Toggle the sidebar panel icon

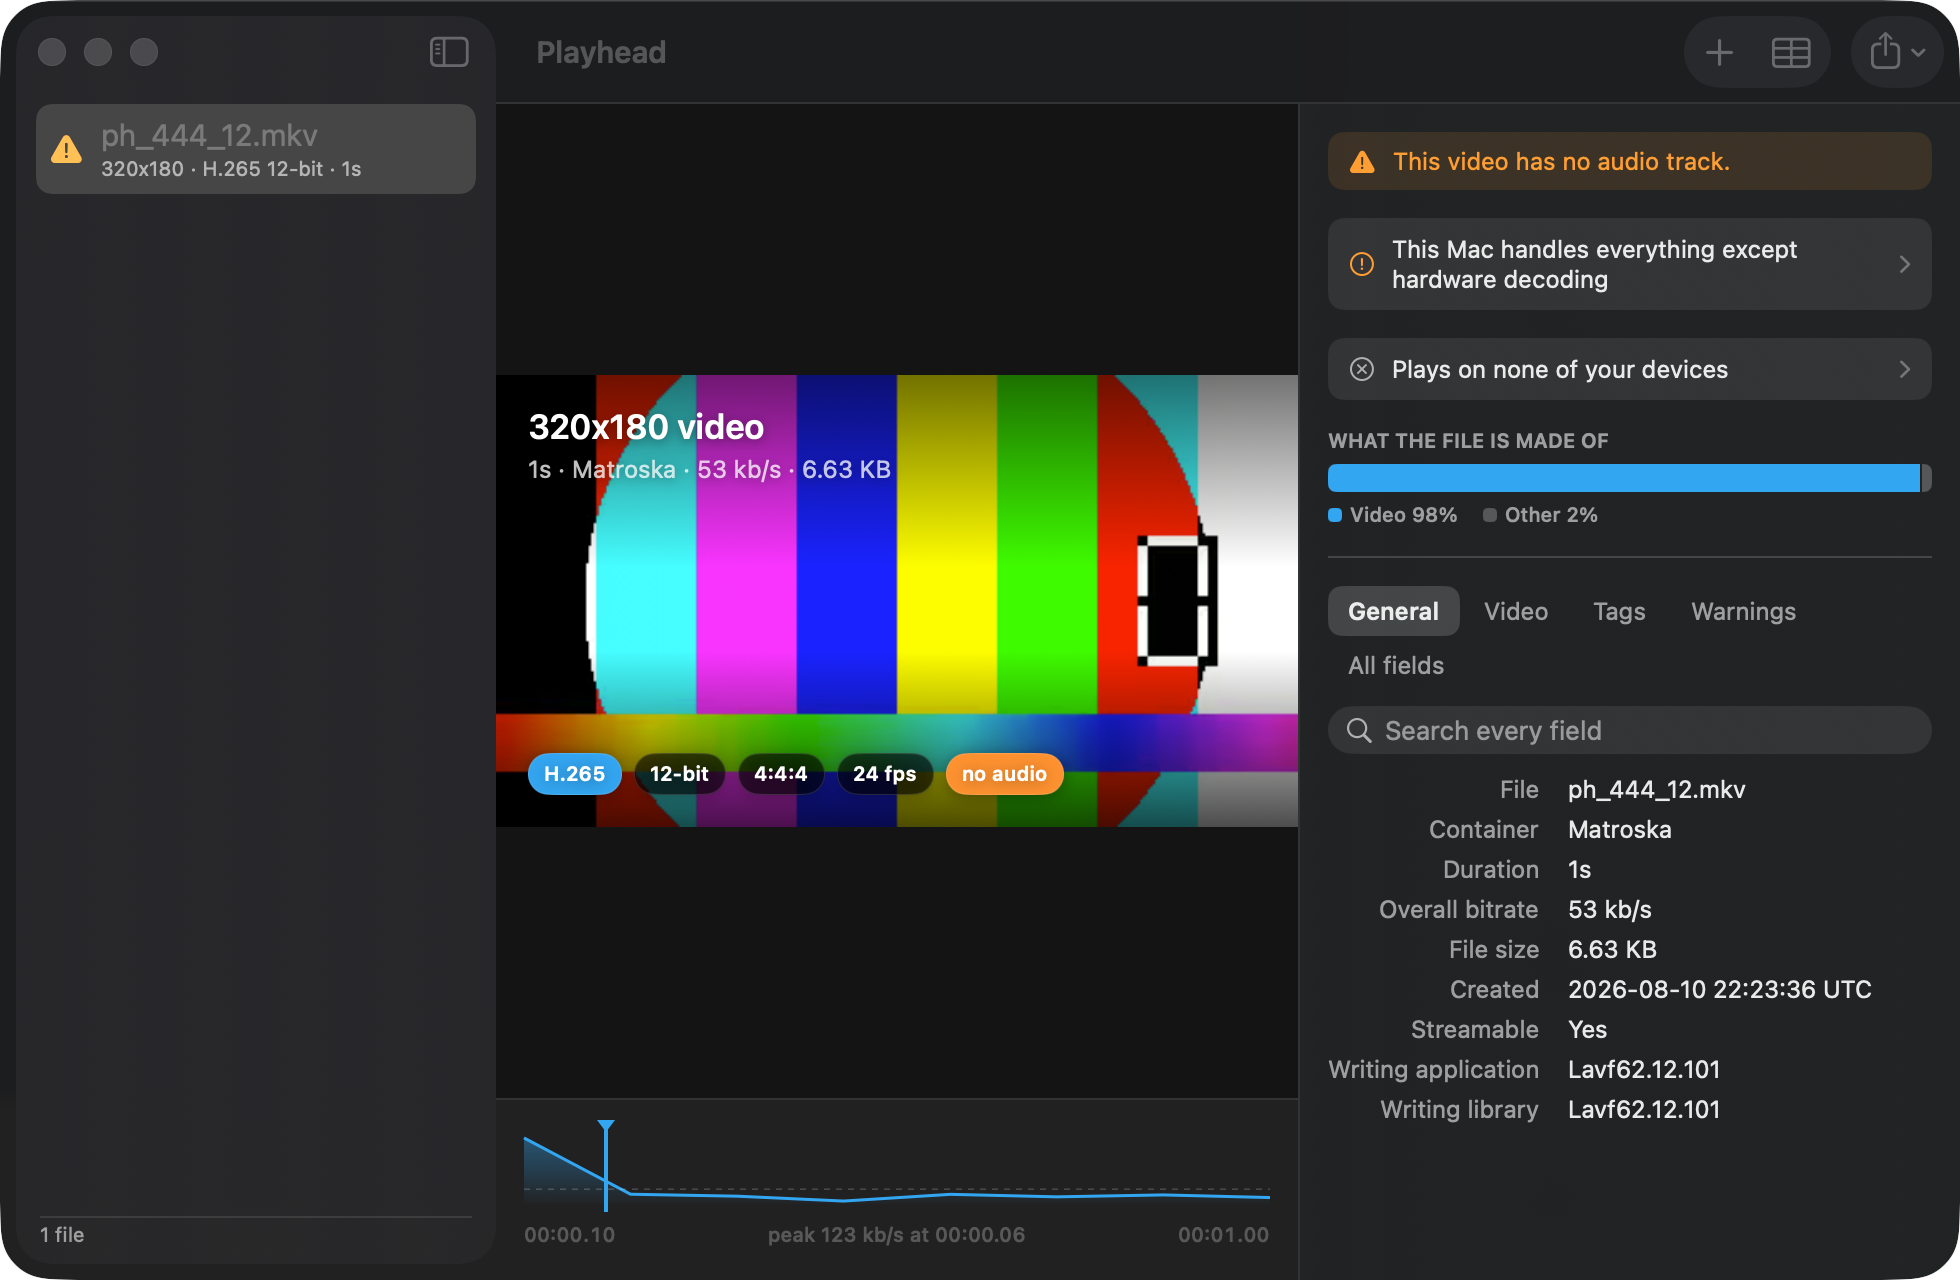pos(449,52)
